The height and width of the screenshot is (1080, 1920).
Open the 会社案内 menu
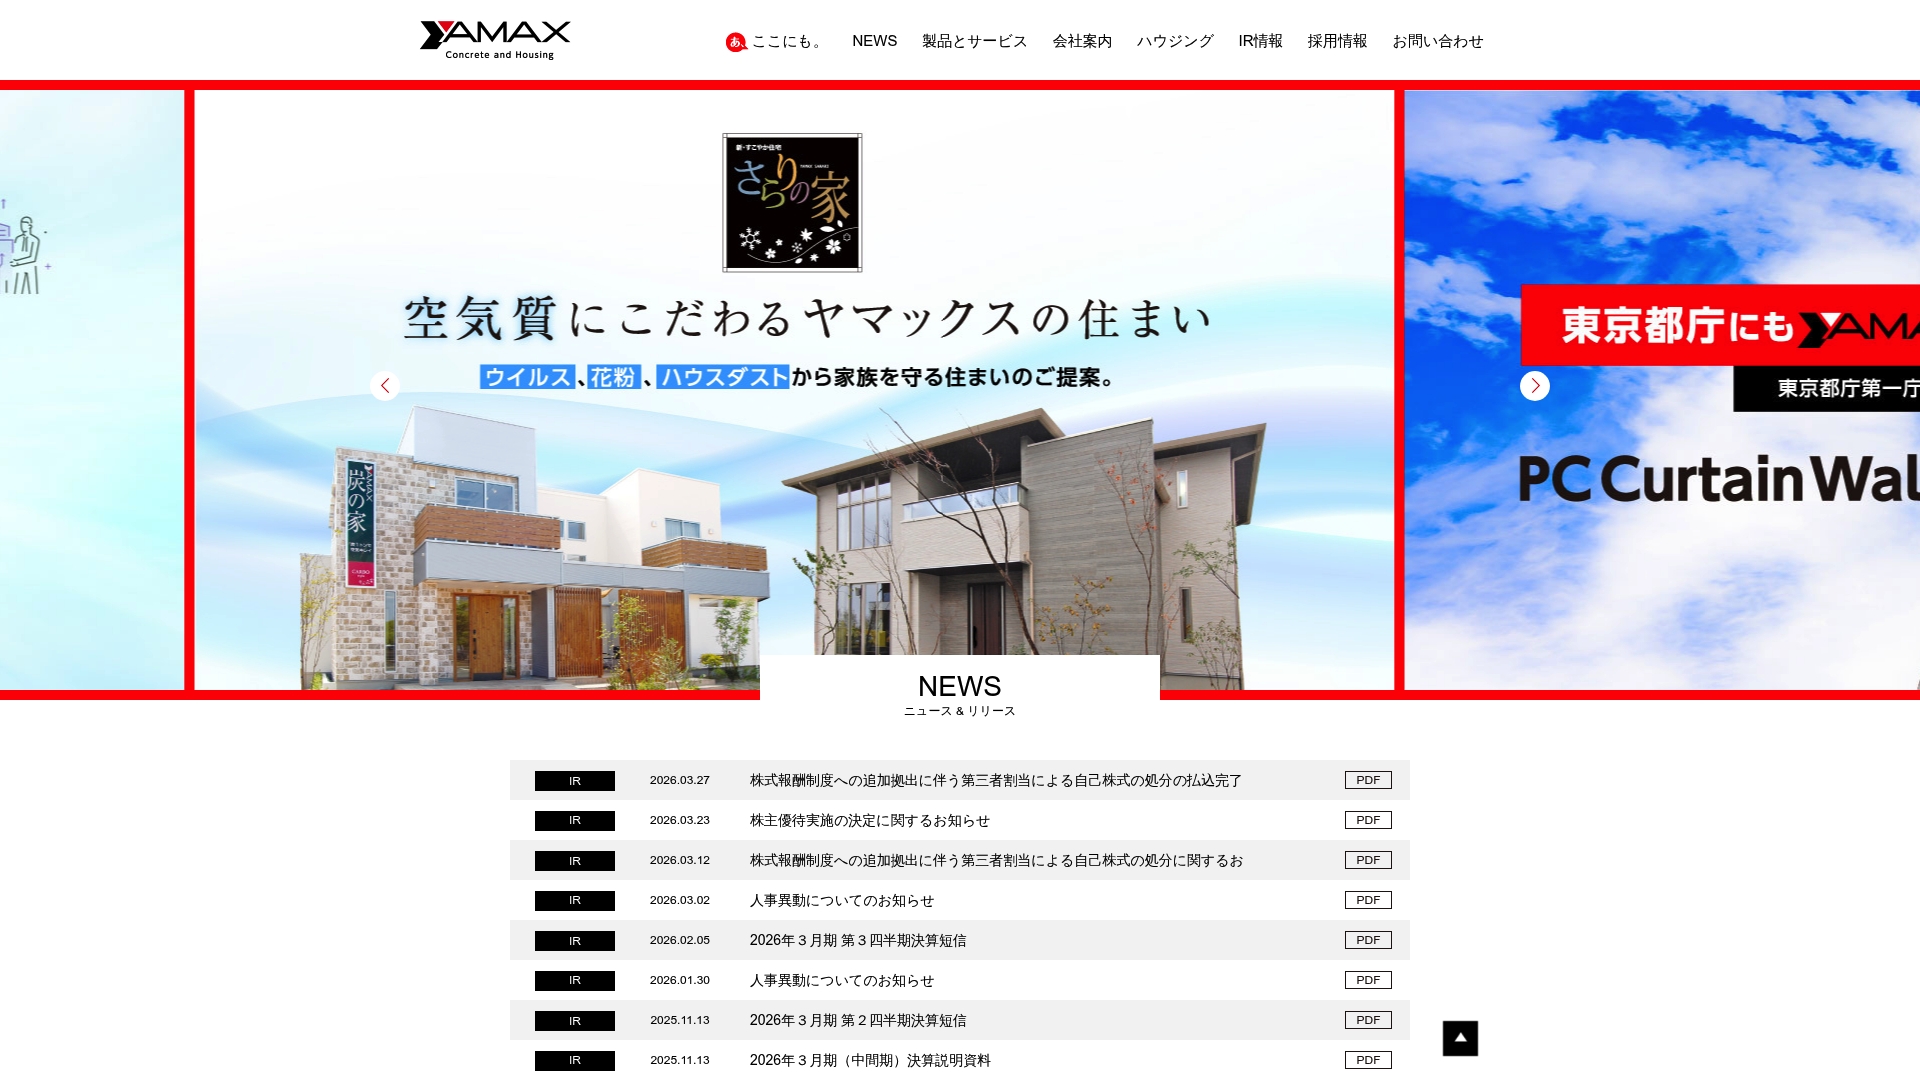(x=1082, y=41)
